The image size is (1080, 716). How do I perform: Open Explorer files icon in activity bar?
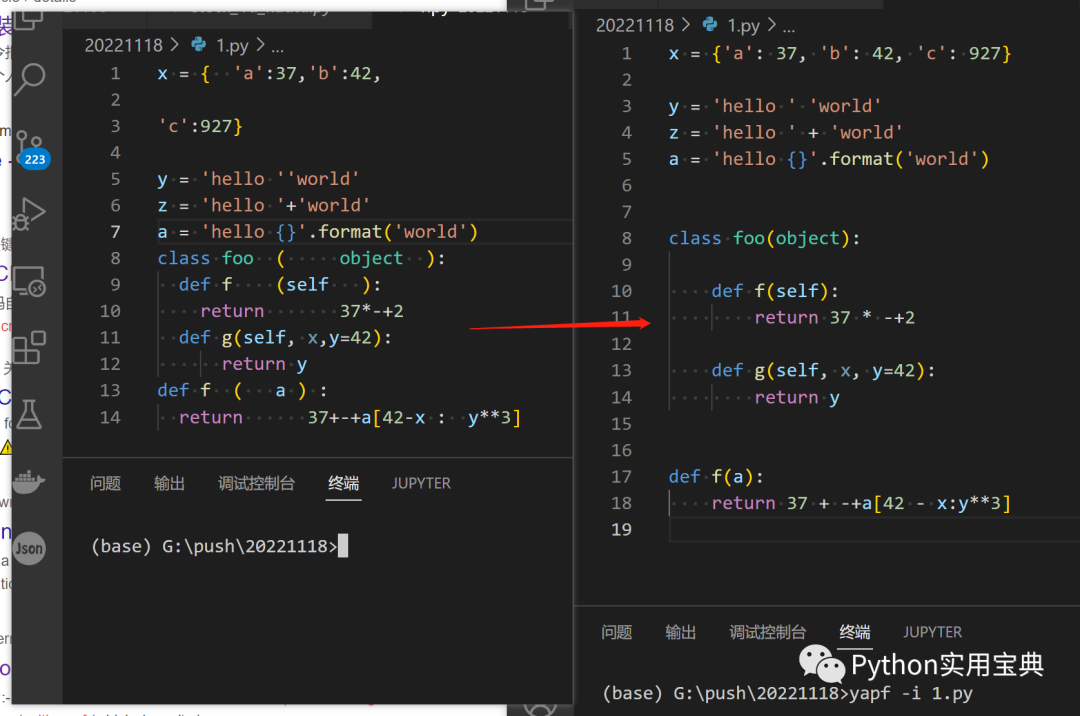pos(30,19)
